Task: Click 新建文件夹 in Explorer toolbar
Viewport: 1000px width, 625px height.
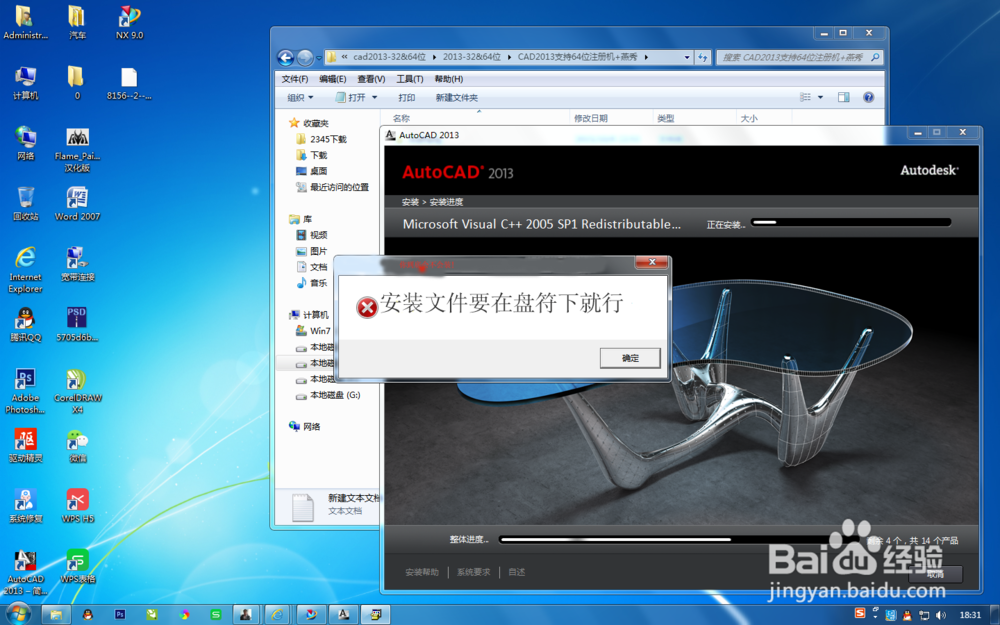Action: click(x=457, y=98)
